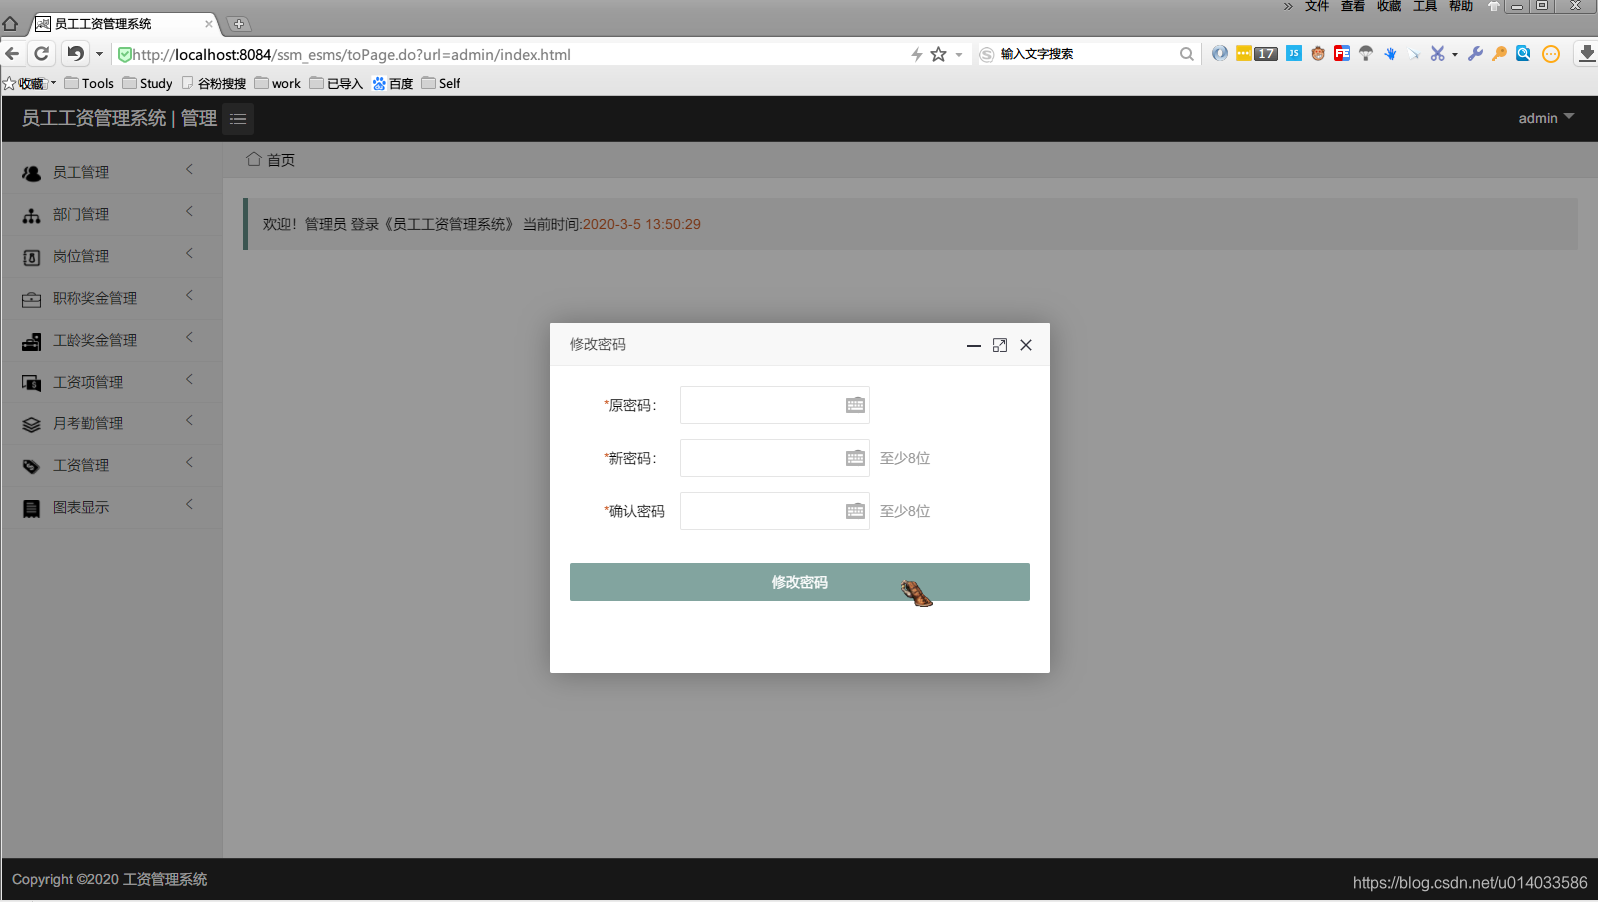Viewport: 1598px width, 902px height.
Task: Open the Tools bookmark folder
Action: coord(89,83)
